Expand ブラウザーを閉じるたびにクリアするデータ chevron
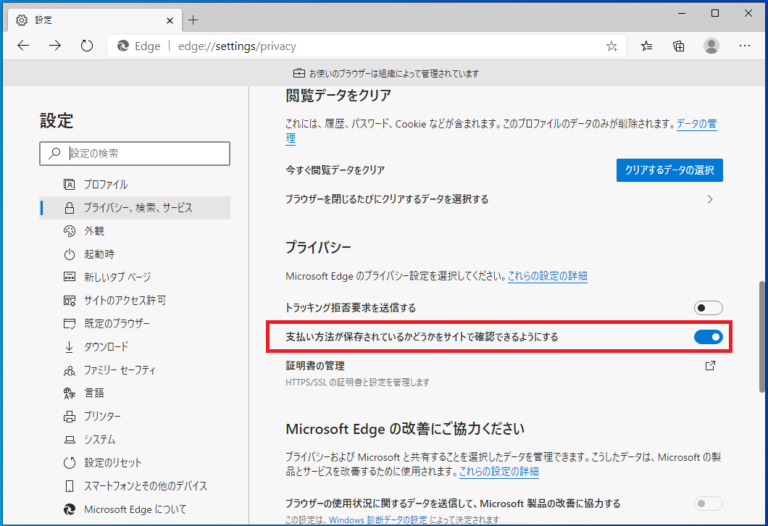The width and height of the screenshot is (768, 526). (710, 199)
